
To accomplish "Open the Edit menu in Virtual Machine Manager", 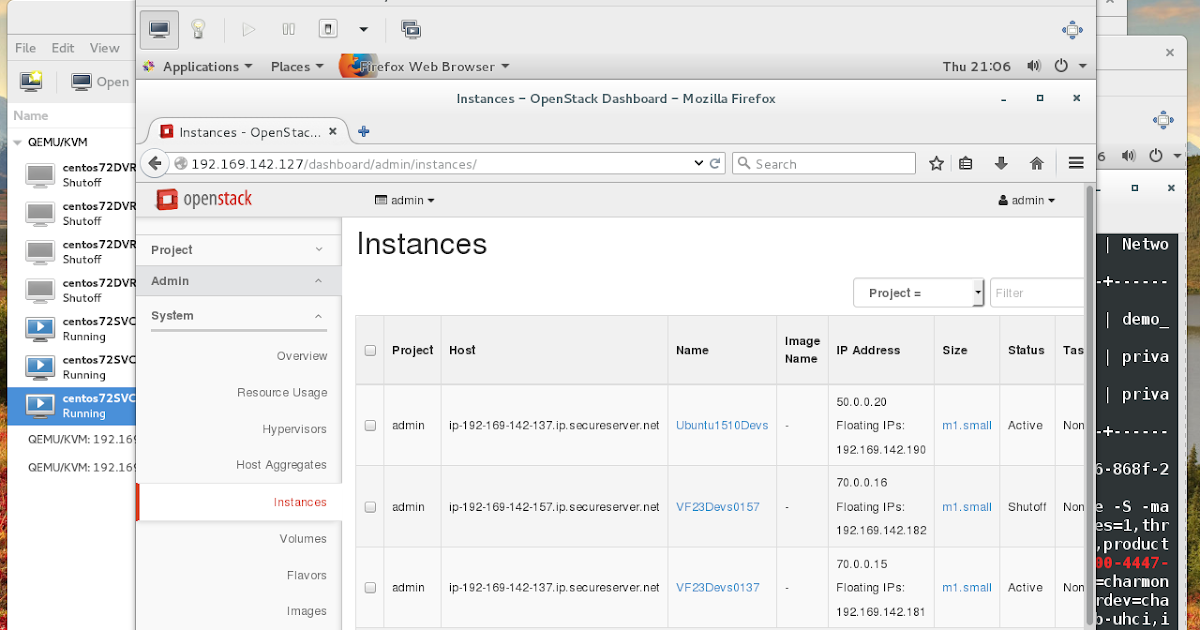I will [x=63, y=47].
